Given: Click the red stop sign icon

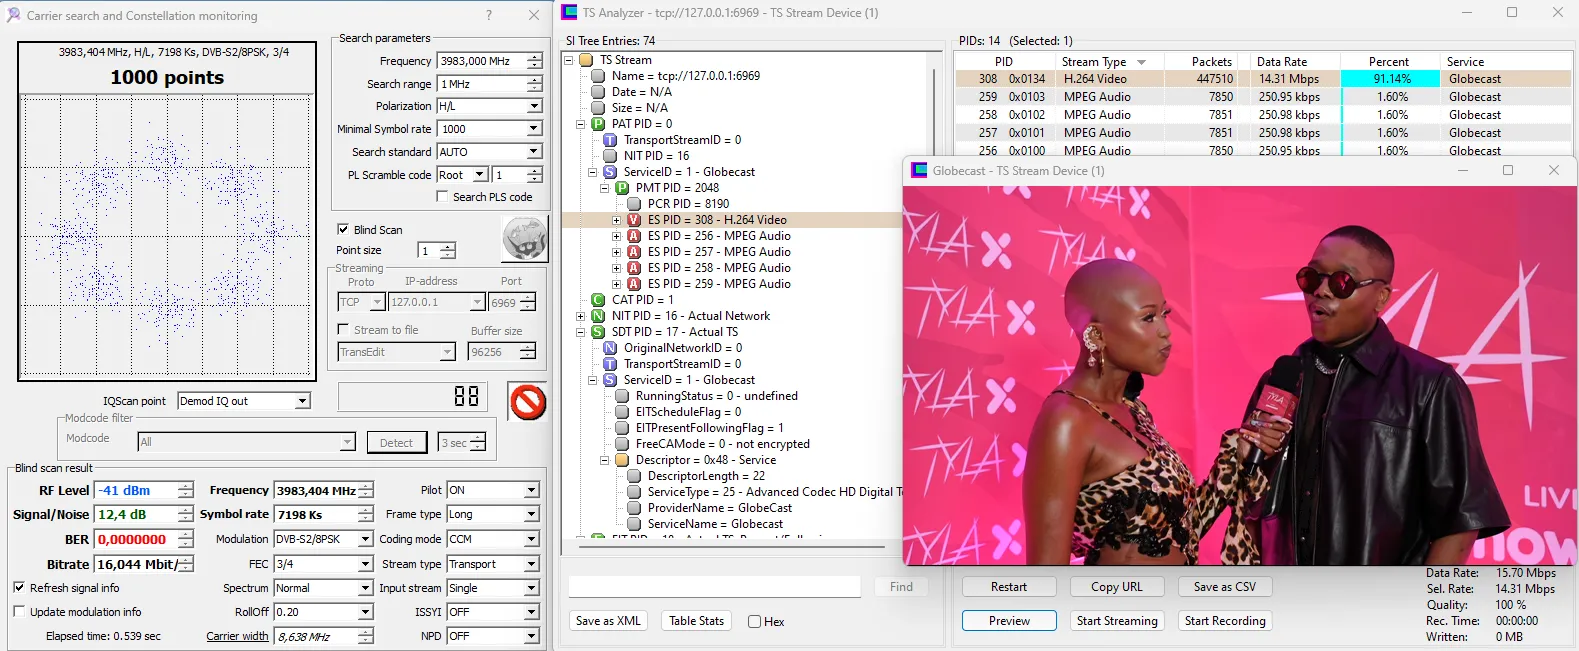Looking at the screenshot, I should 527,402.
